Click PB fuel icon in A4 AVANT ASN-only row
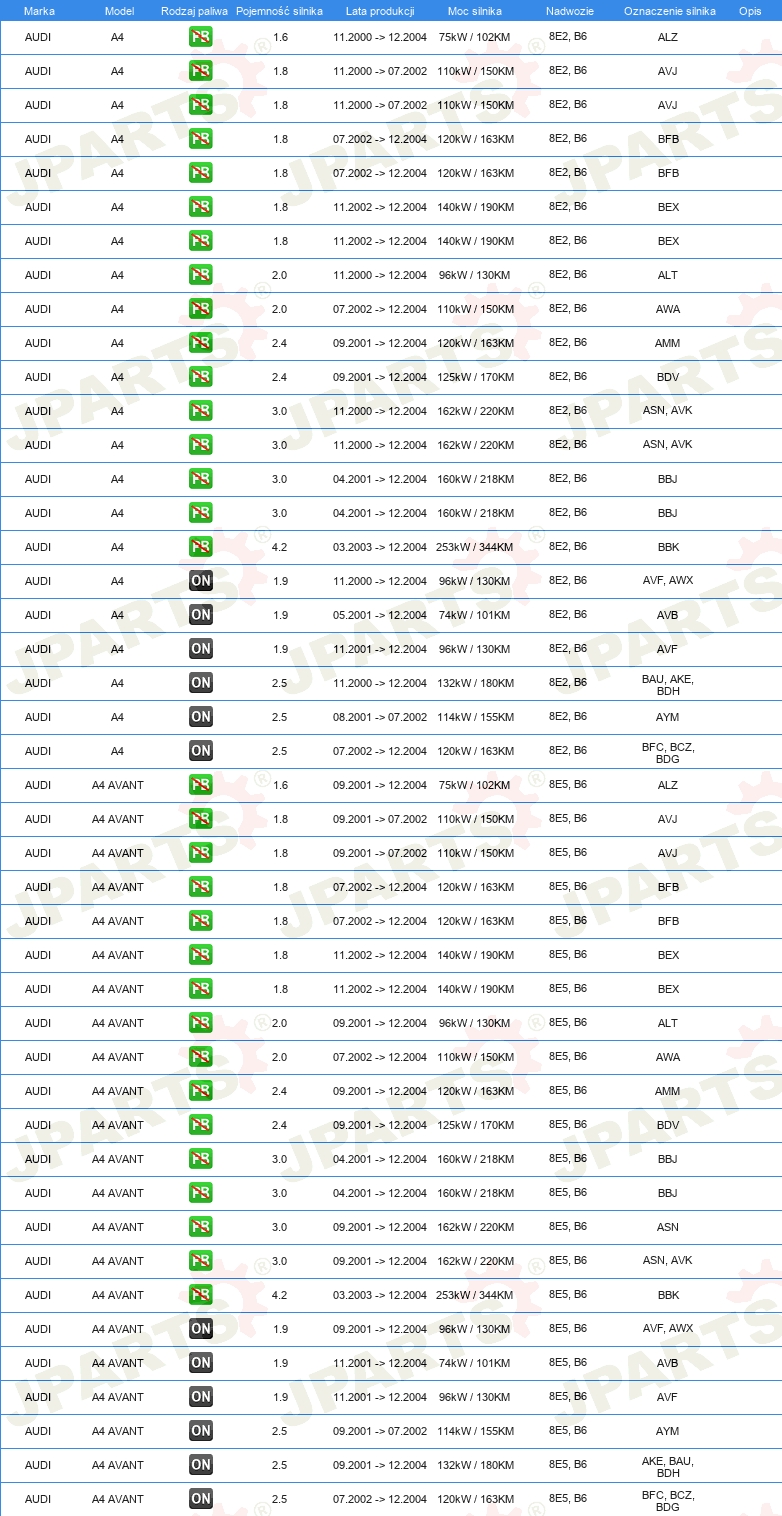The height and width of the screenshot is (1516, 782). 201,1228
